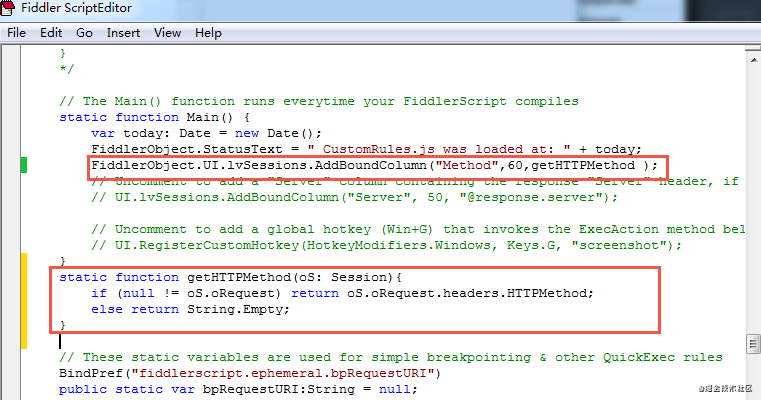Click the commented UI.lvSessions.AddBoundColumn("Server") line

(354, 198)
